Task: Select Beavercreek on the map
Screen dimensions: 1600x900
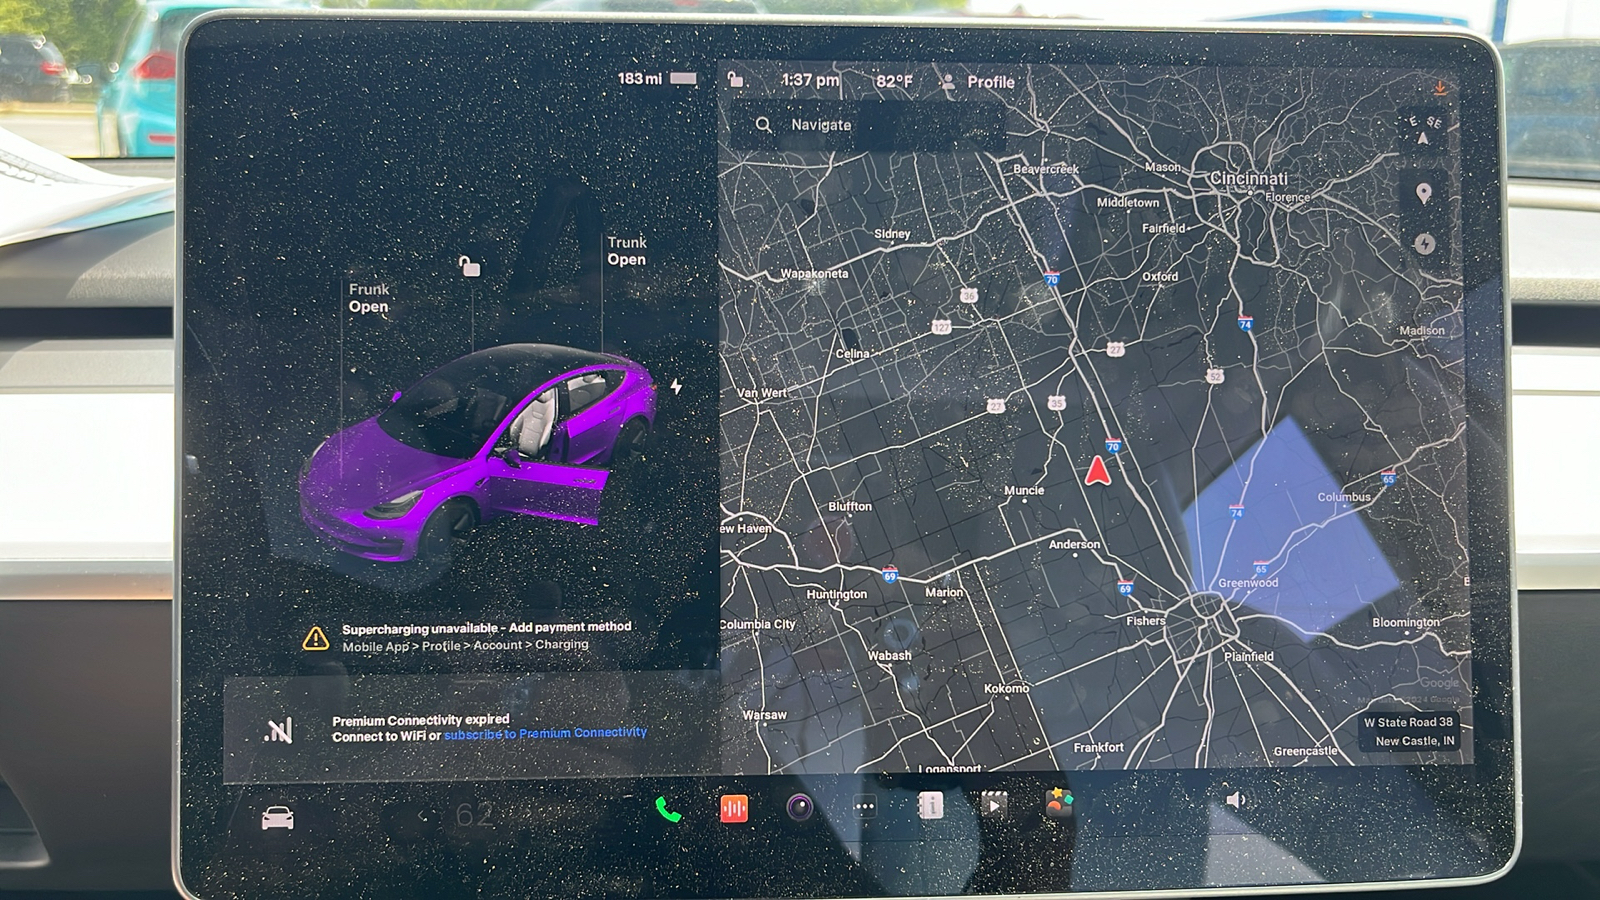Action: click(x=1046, y=169)
